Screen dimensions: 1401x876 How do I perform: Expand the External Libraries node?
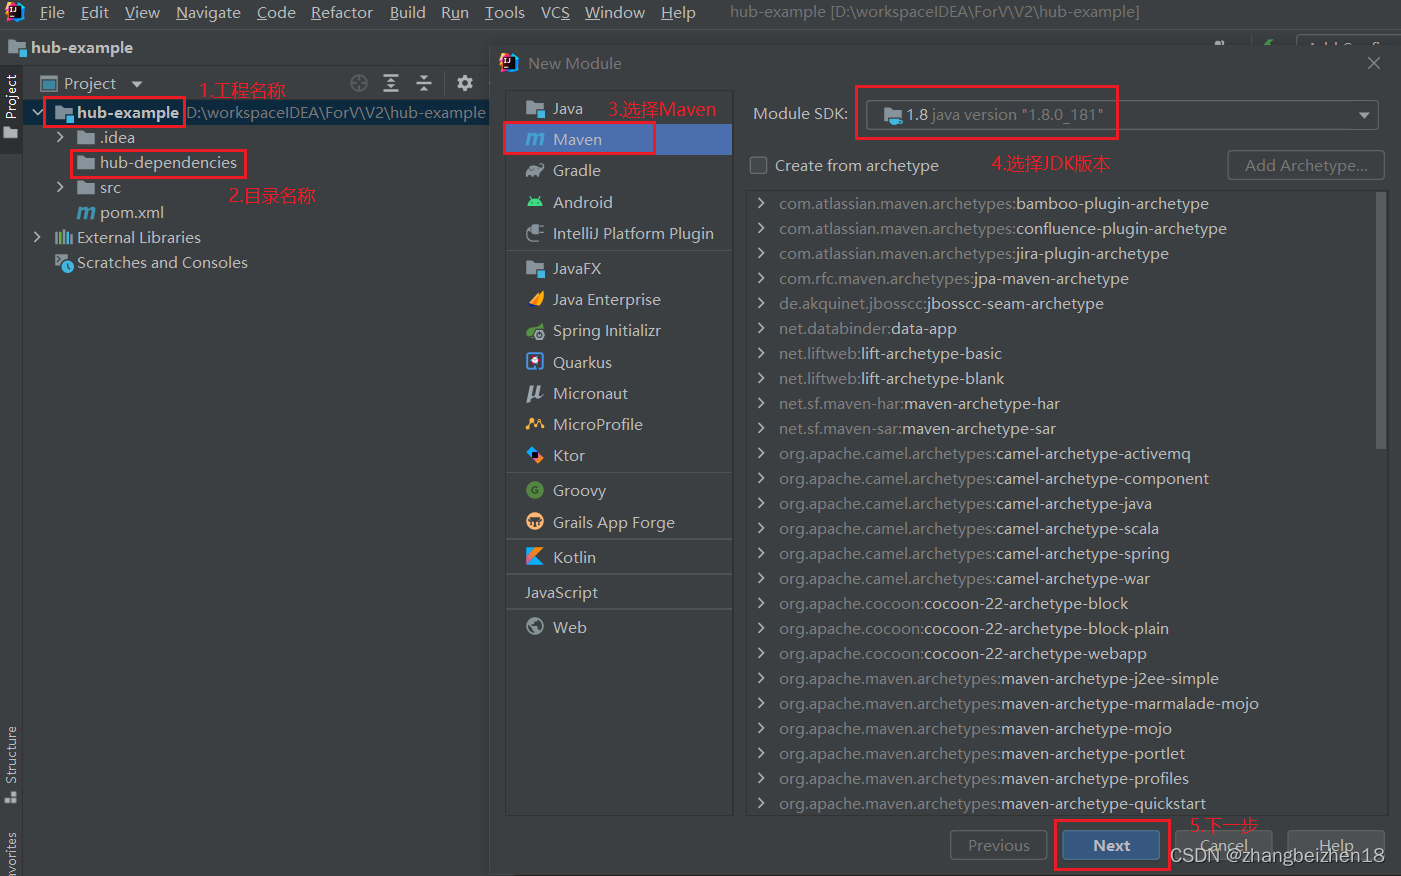38,237
